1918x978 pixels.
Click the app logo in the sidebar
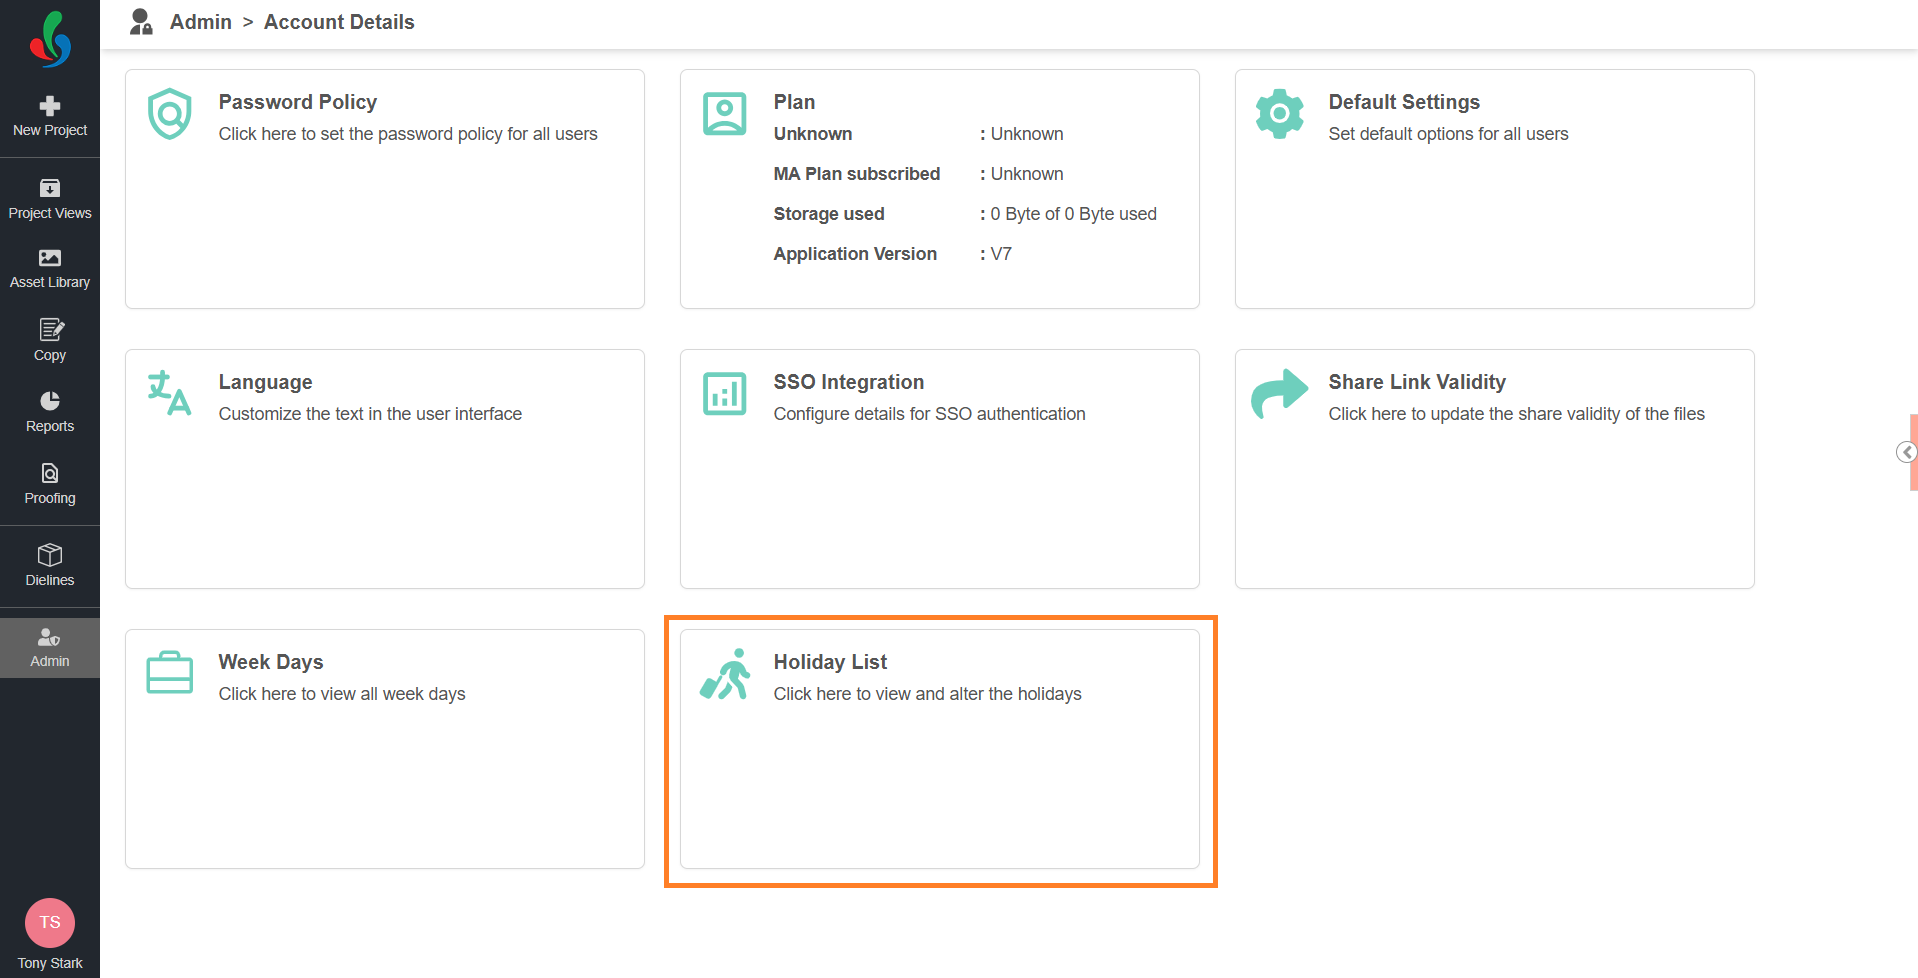tap(50, 40)
